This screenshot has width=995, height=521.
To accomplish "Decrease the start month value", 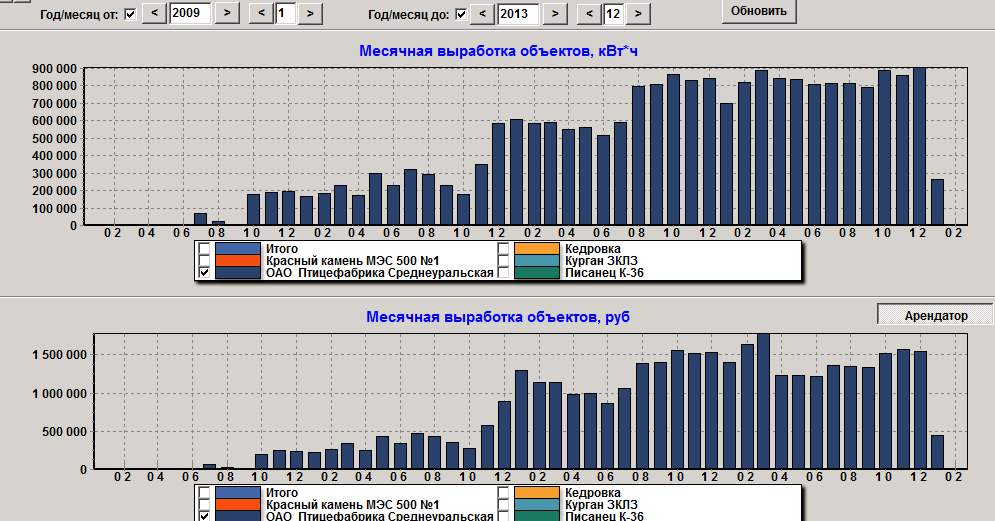I will click(261, 13).
